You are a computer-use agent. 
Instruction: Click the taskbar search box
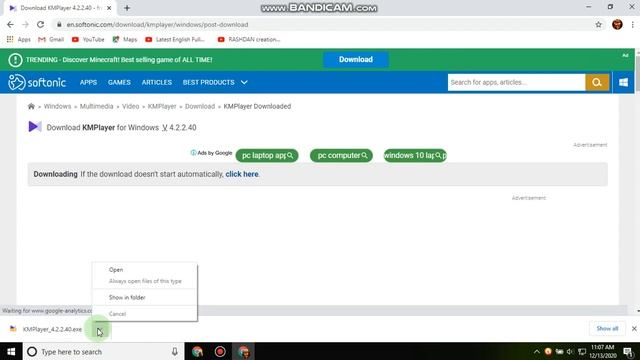[103, 351]
